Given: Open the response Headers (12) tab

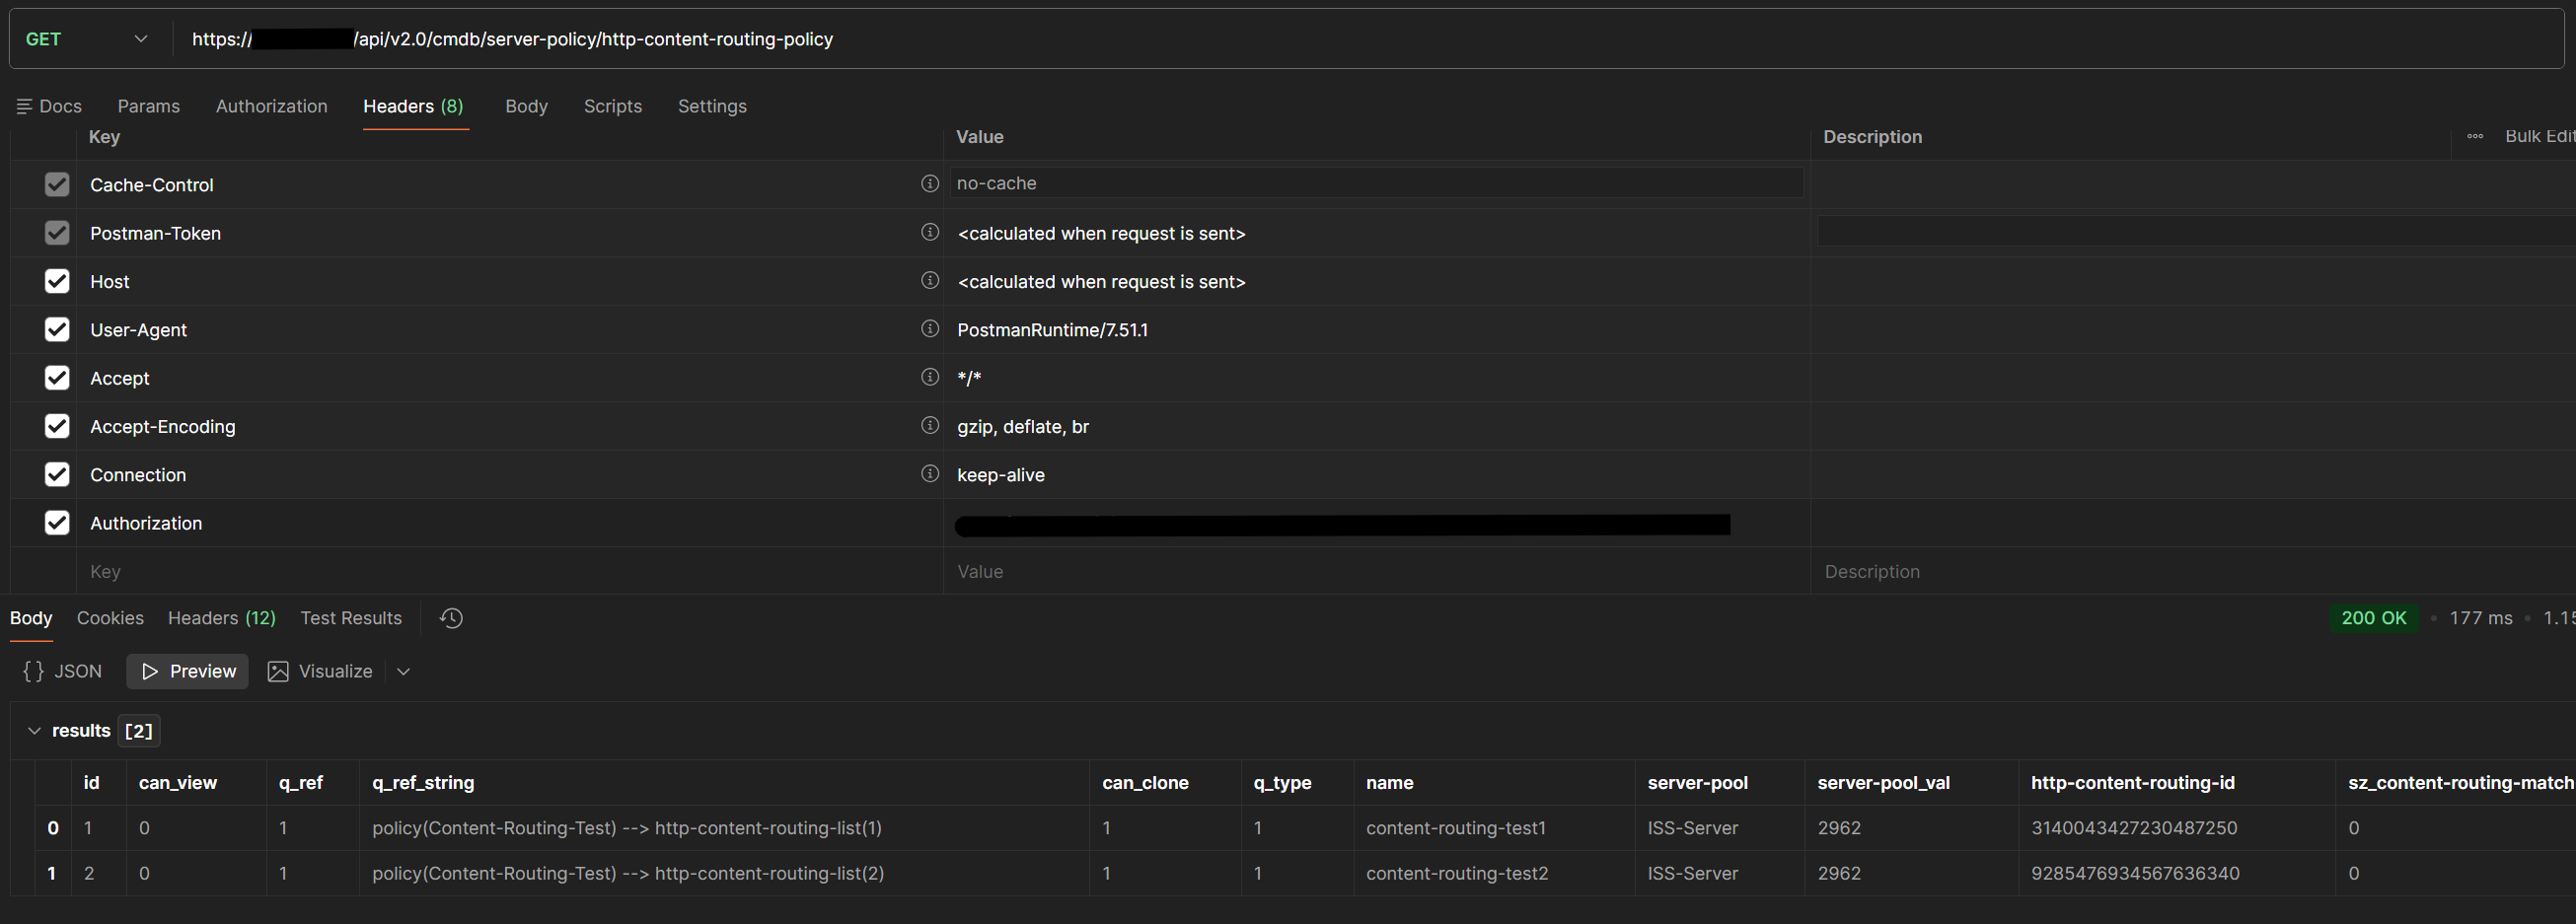Looking at the screenshot, I should tap(222, 618).
